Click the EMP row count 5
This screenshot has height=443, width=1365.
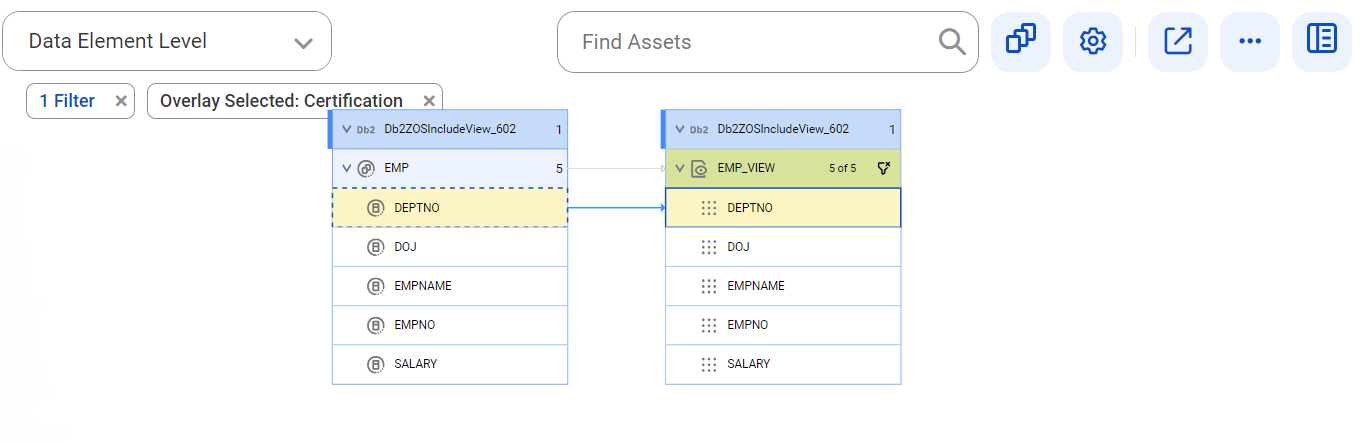point(559,169)
